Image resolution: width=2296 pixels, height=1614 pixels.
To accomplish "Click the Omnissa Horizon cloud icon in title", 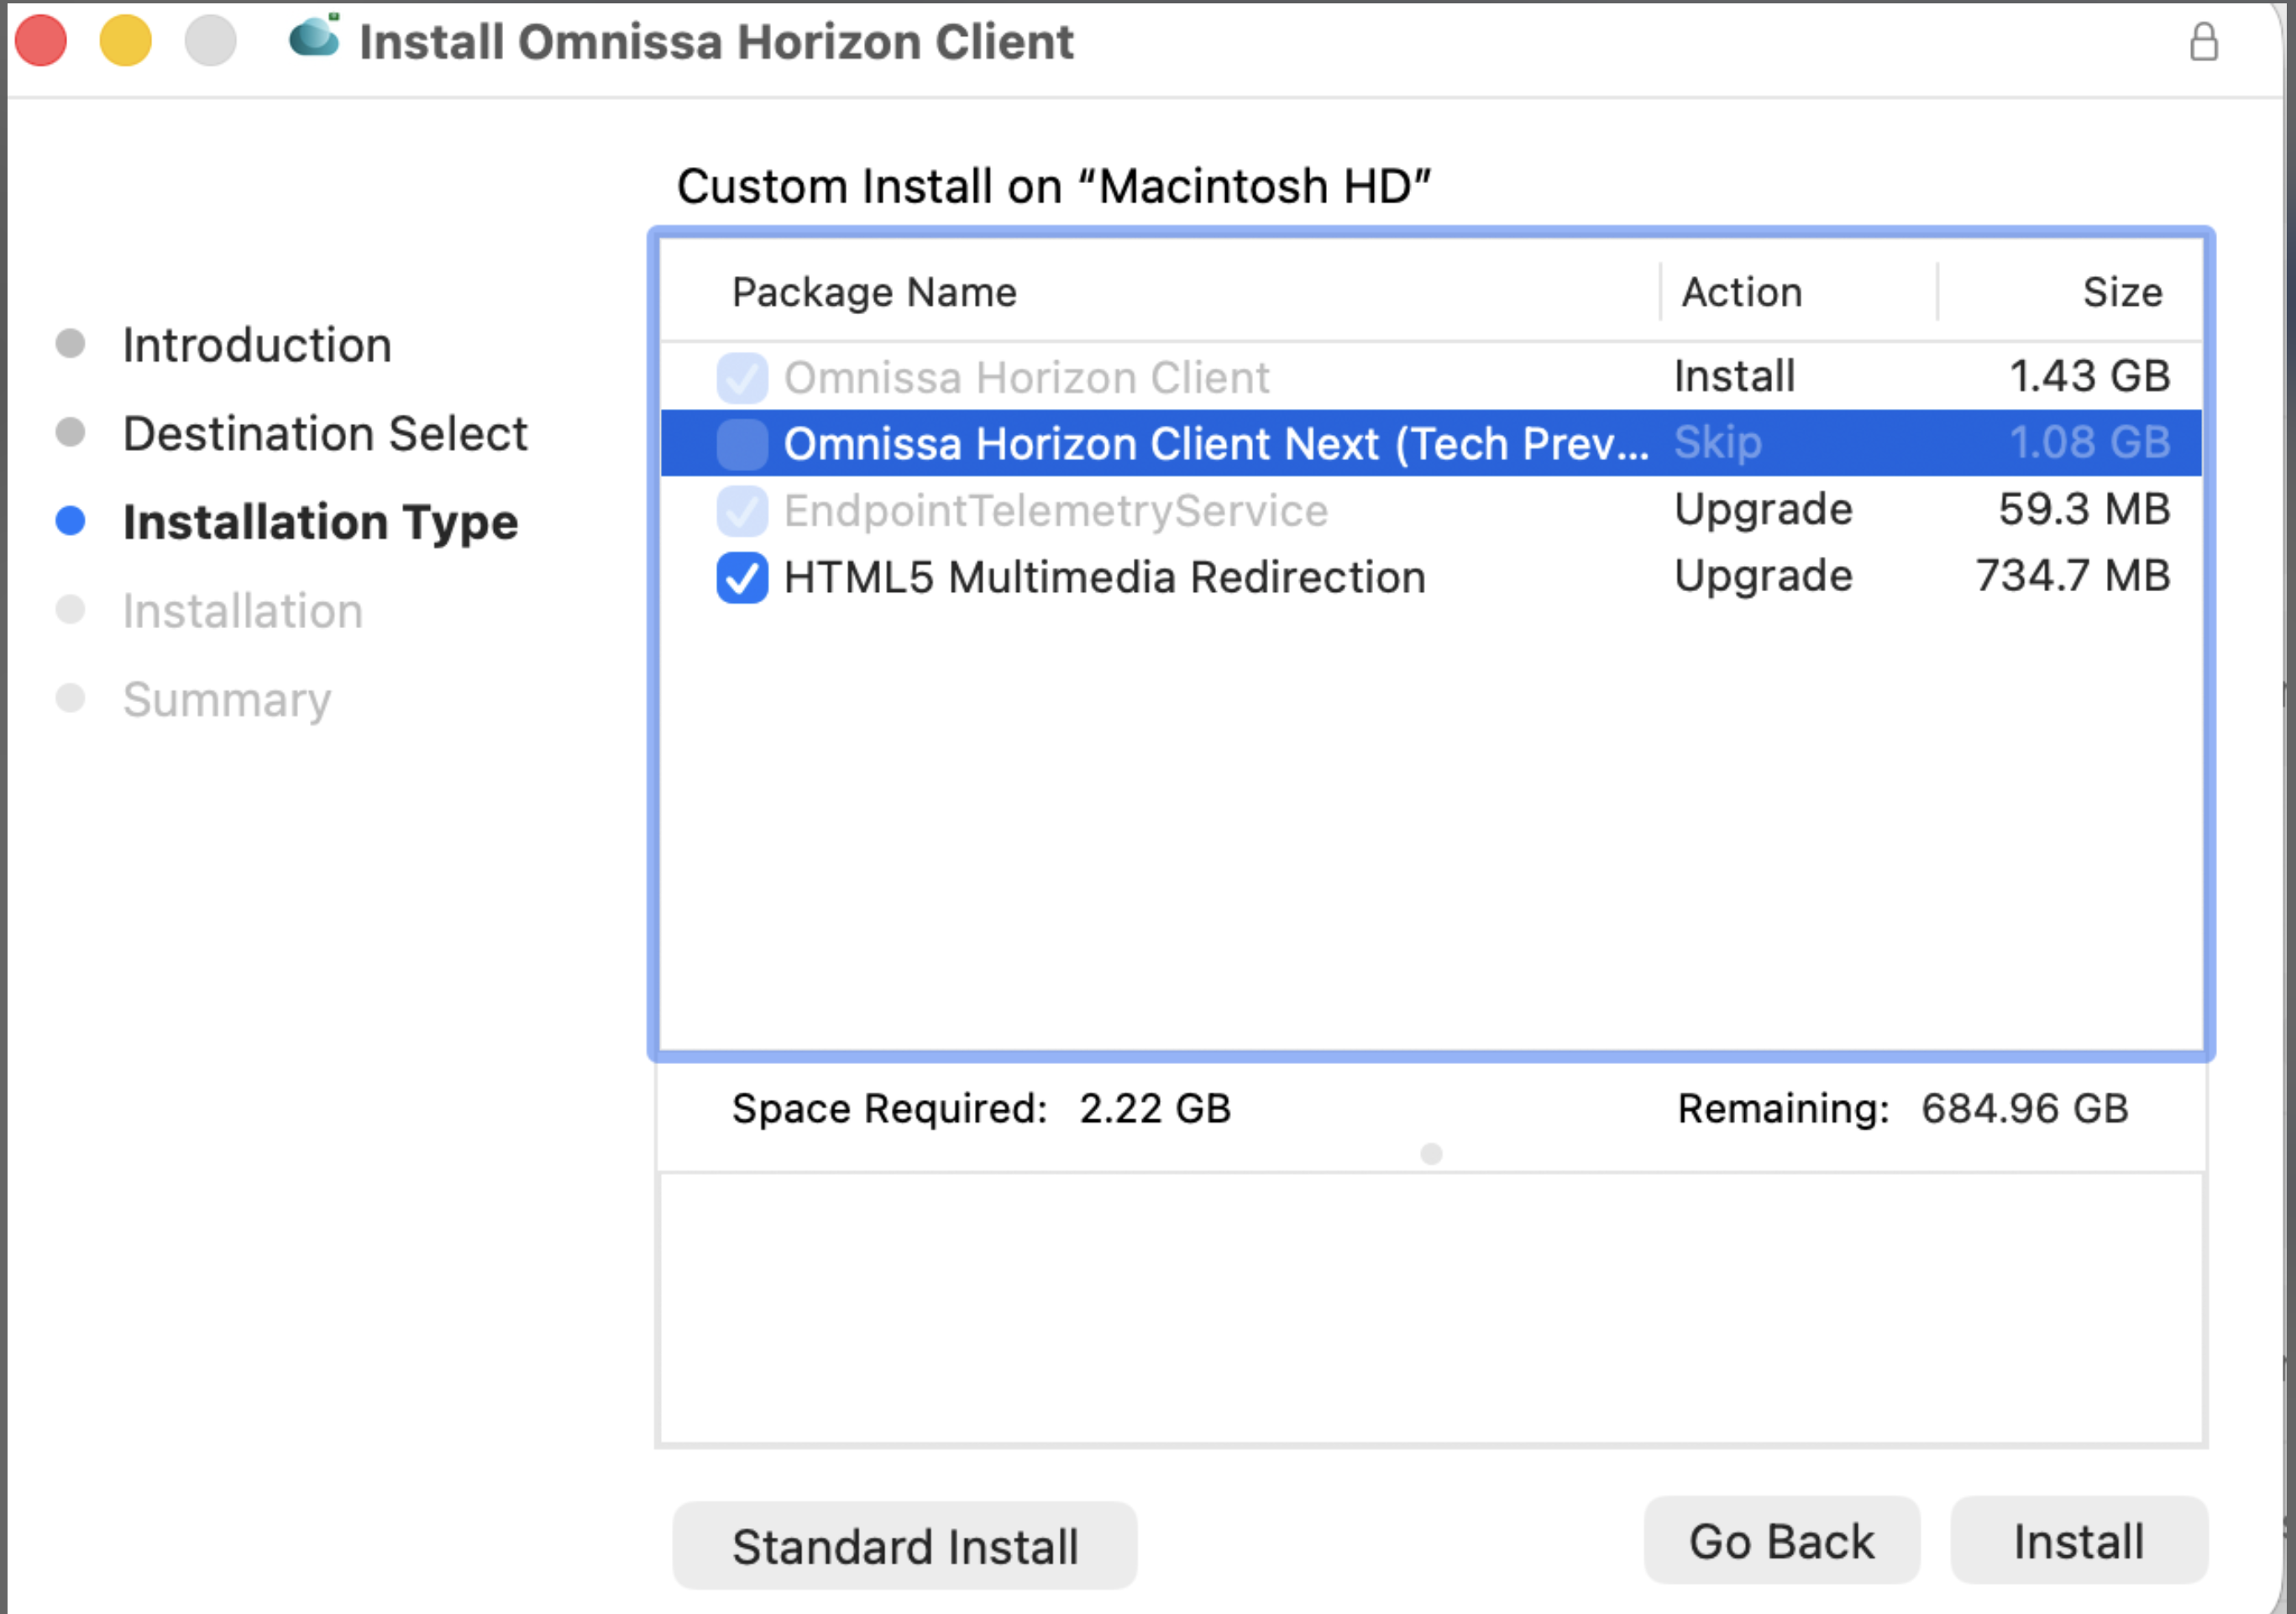I will (x=315, y=37).
